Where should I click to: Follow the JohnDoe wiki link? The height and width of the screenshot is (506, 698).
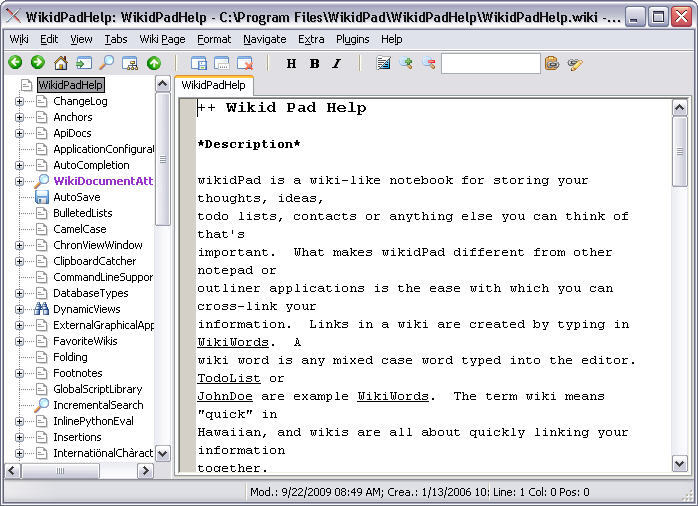click(x=225, y=396)
